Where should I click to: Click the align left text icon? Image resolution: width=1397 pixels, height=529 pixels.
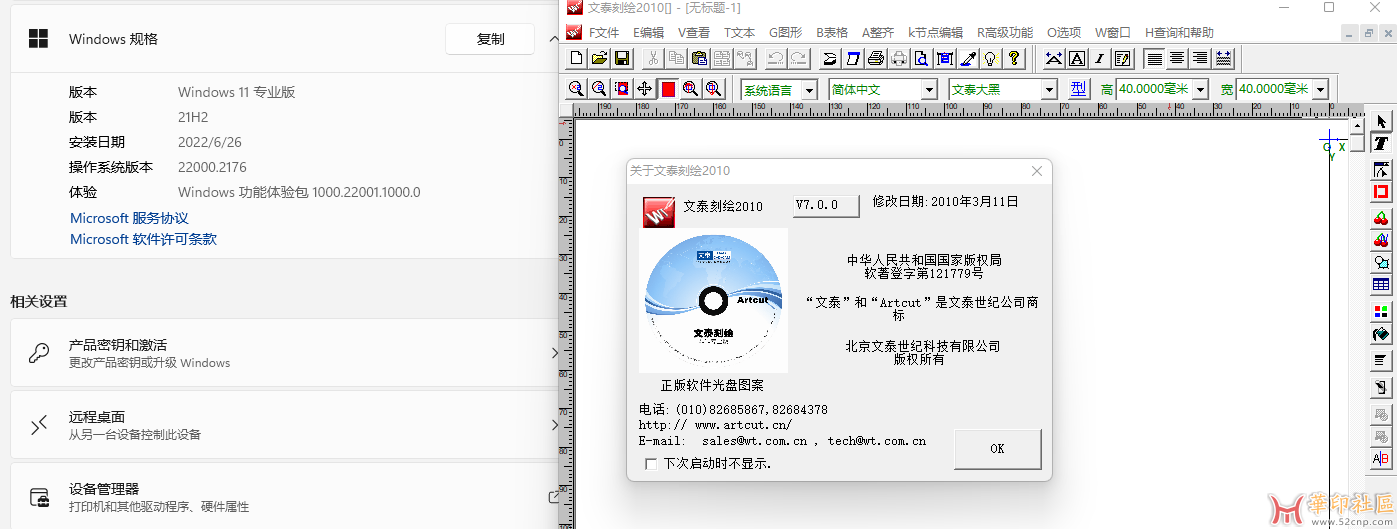[1154, 58]
